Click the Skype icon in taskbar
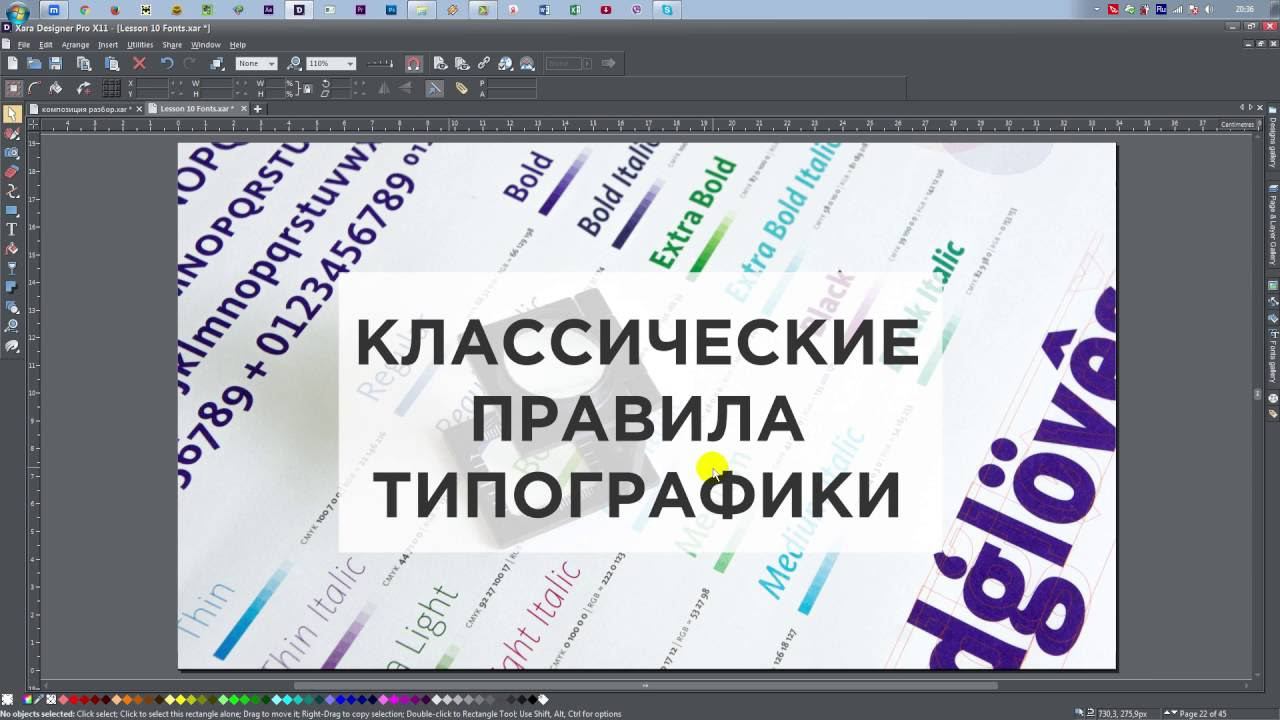 (x=667, y=10)
